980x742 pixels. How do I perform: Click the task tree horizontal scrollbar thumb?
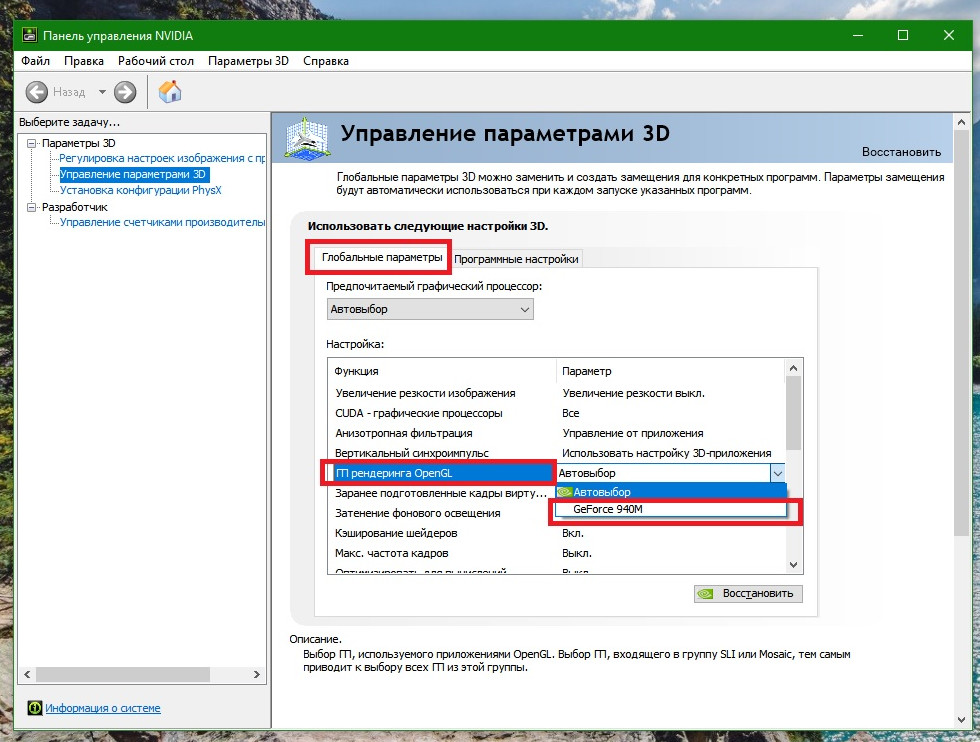coord(122,674)
